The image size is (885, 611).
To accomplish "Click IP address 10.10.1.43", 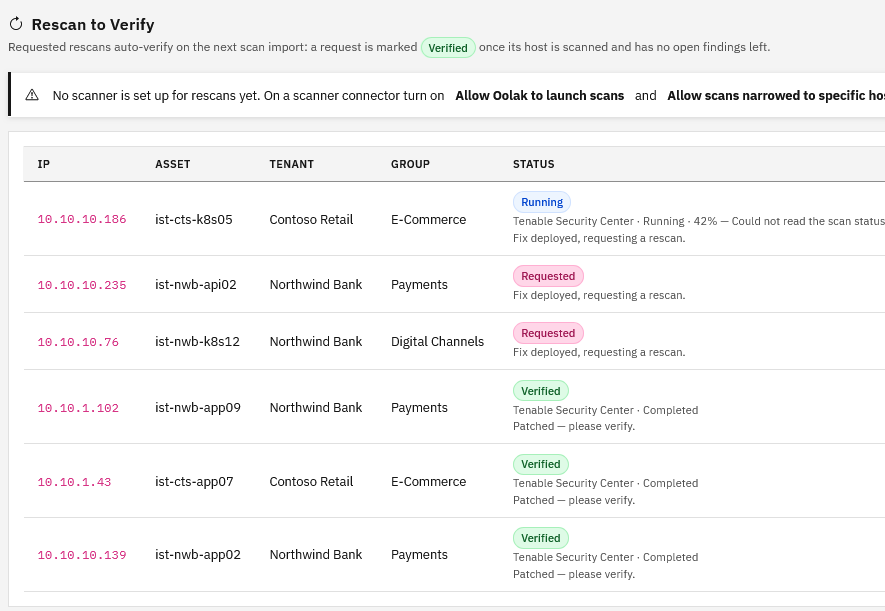I will click(75, 482).
